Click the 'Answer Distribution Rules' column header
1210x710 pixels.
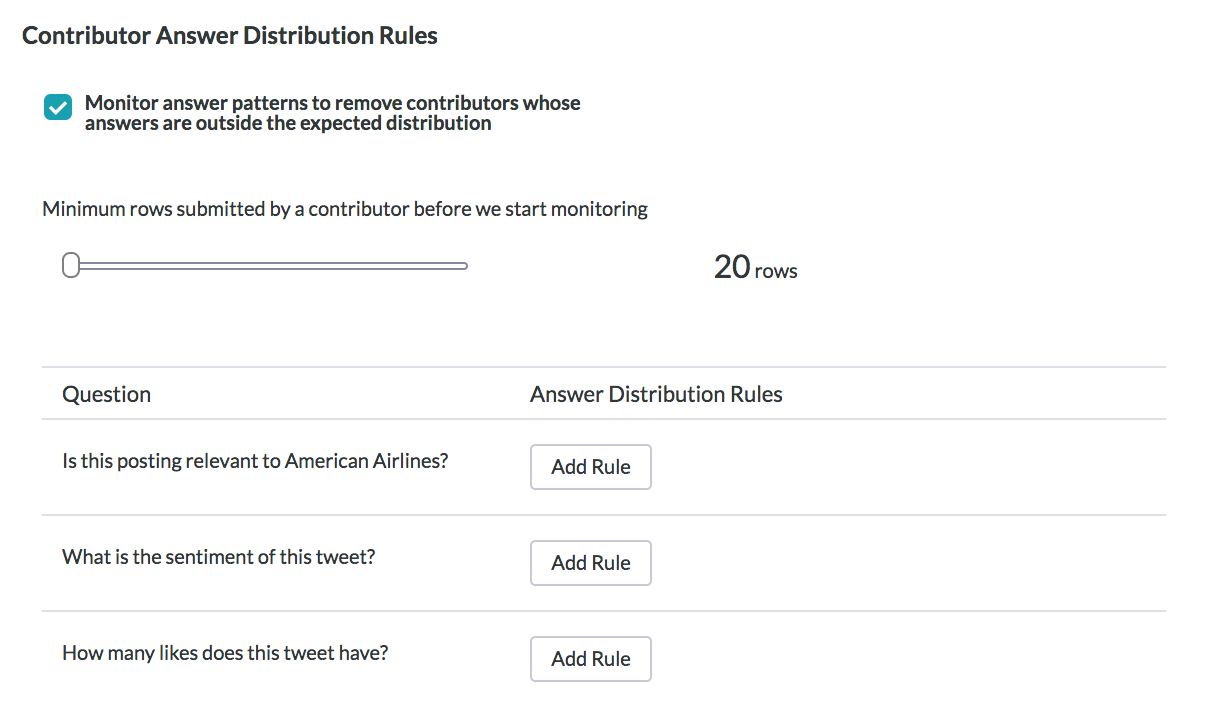coord(656,394)
